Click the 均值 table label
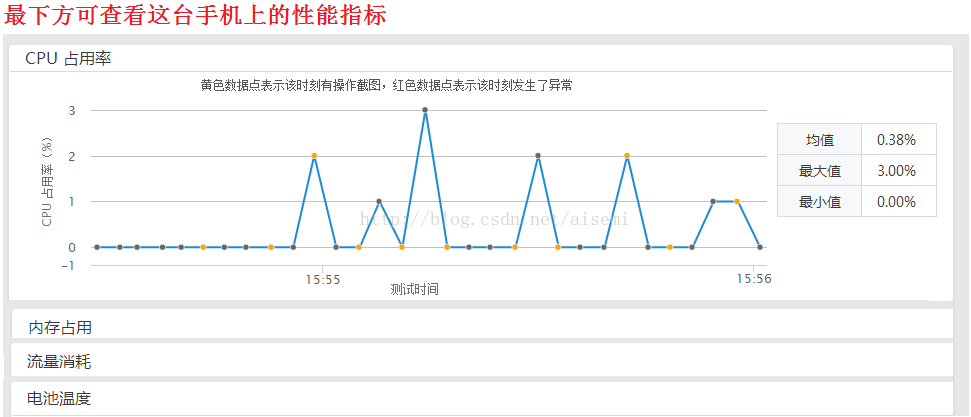 pyautogui.click(x=819, y=140)
